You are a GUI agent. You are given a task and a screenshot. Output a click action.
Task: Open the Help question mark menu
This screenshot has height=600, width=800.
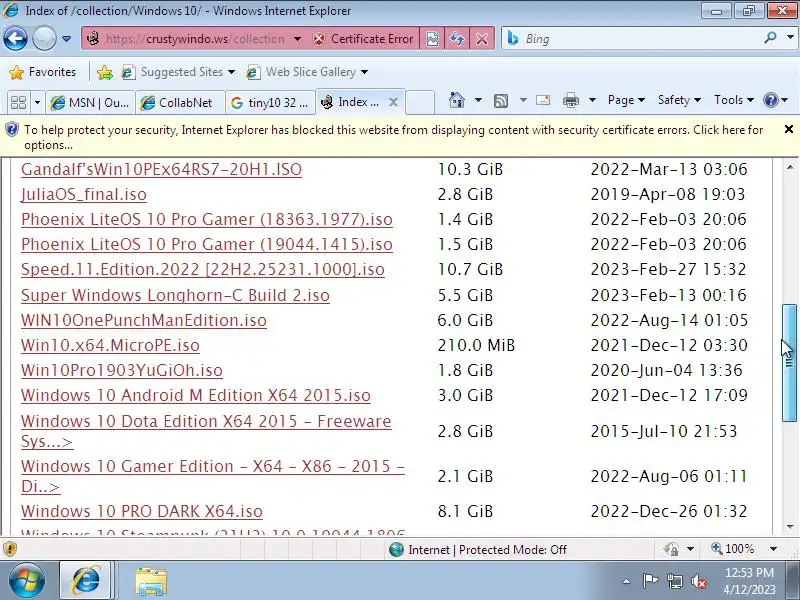pos(776,100)
